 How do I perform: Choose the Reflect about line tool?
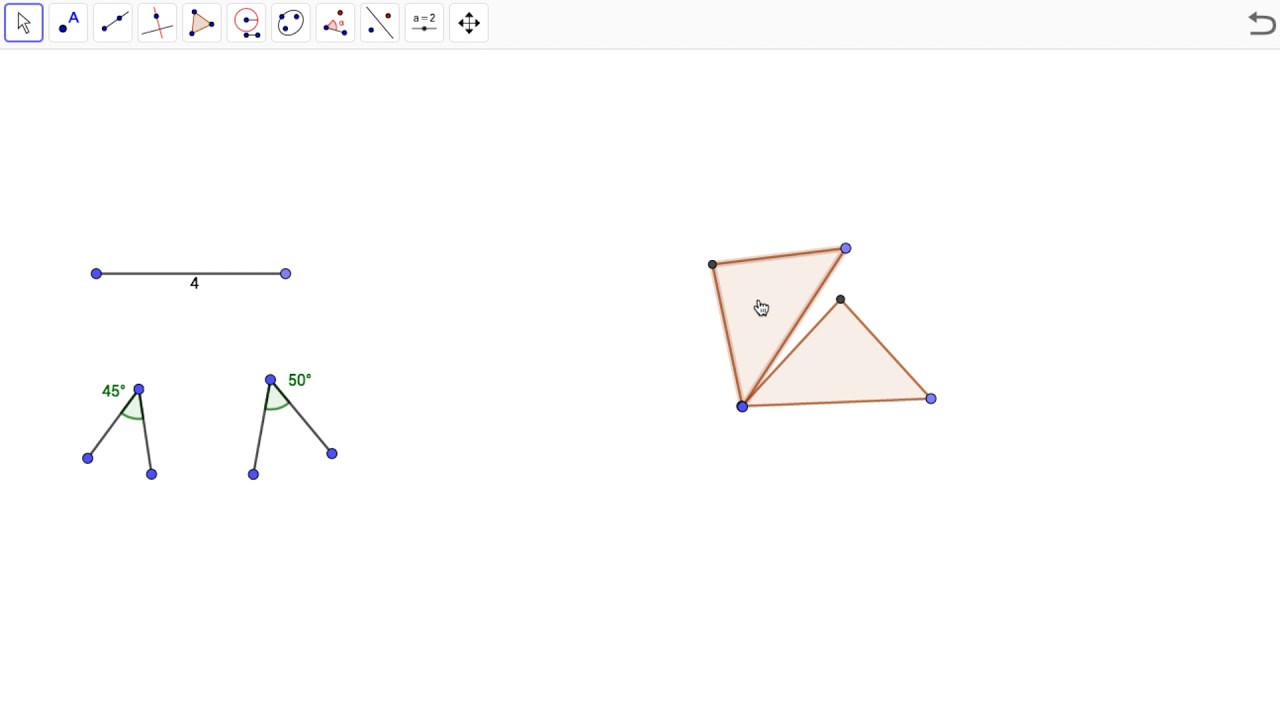click(380, 22)
